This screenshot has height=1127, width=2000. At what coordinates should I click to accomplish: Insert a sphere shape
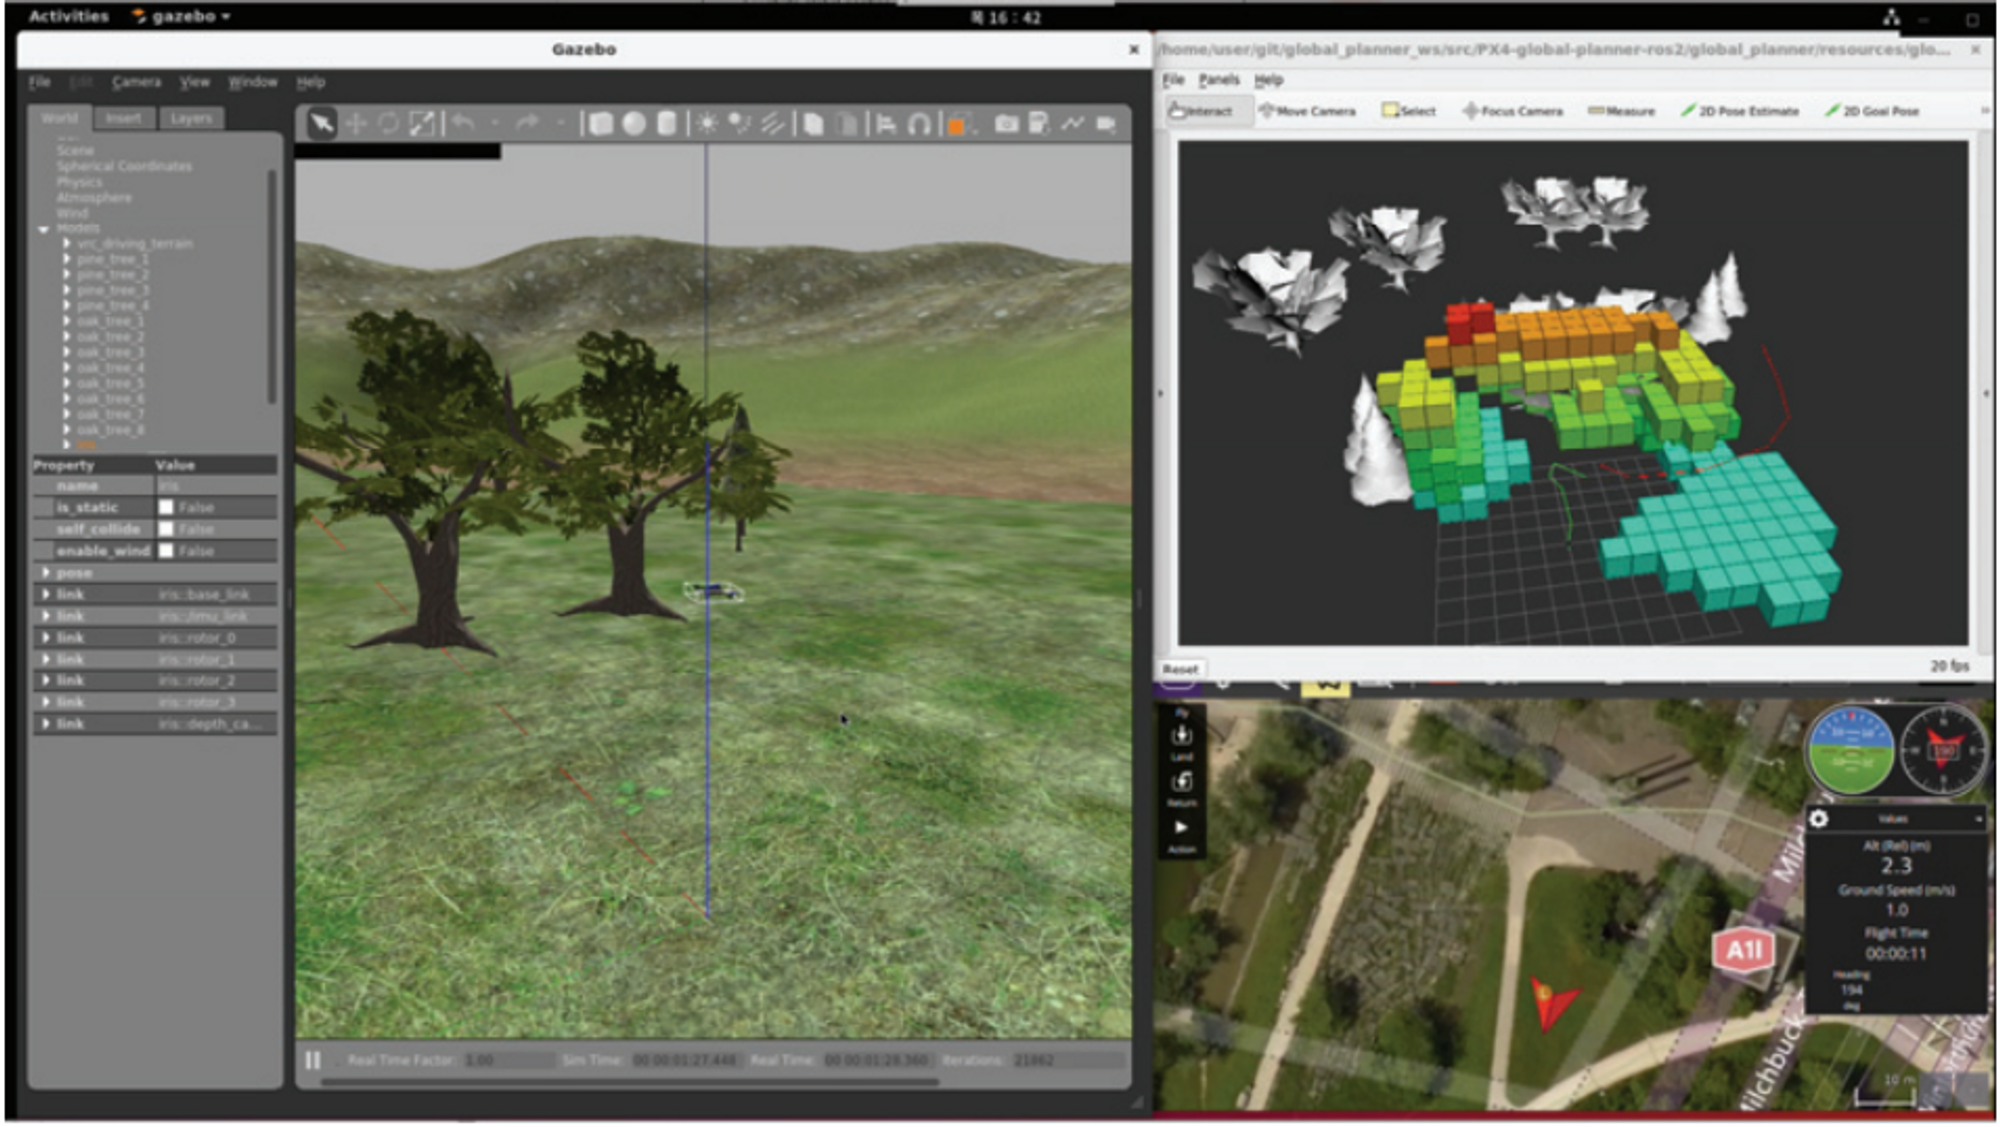click(634, 123)
